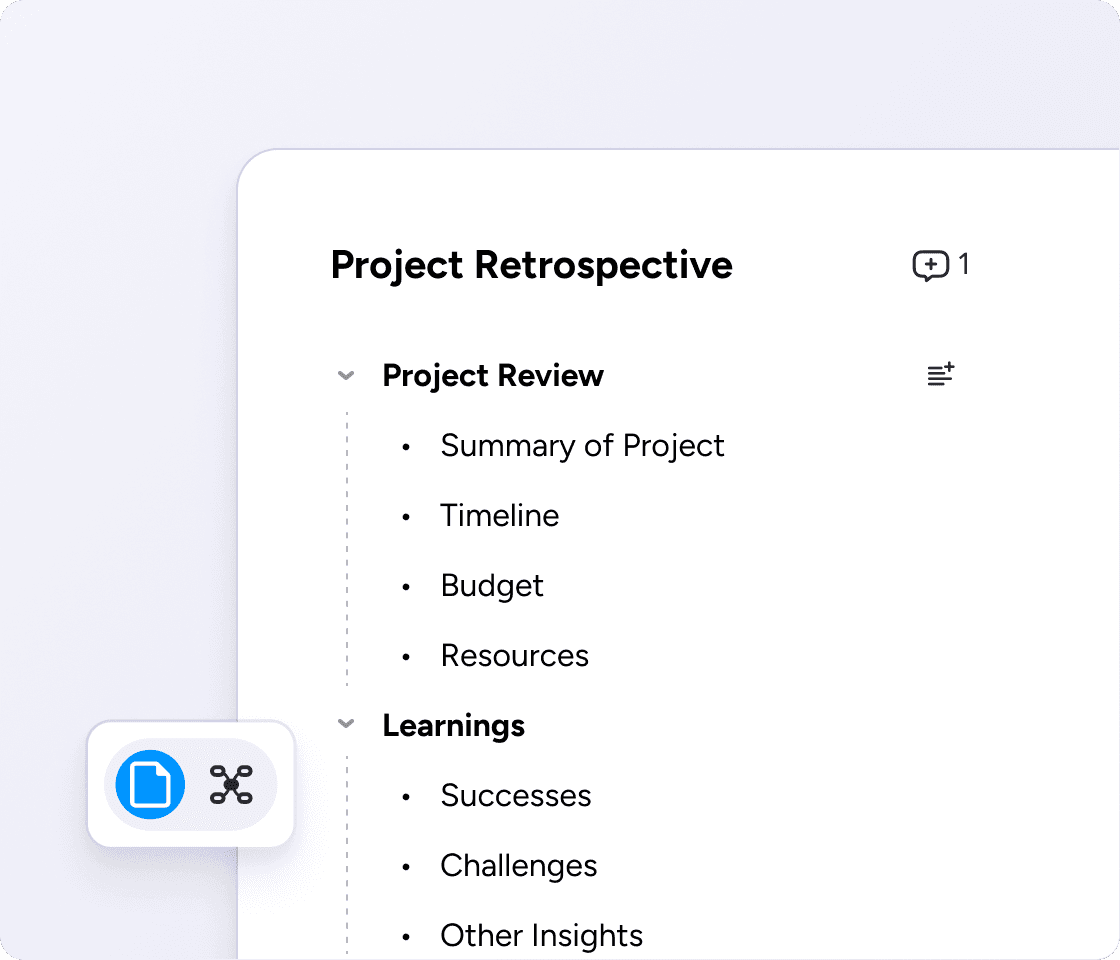Click the Successes item text
This screenshot has width=1120, height=960.
(515, 796)
